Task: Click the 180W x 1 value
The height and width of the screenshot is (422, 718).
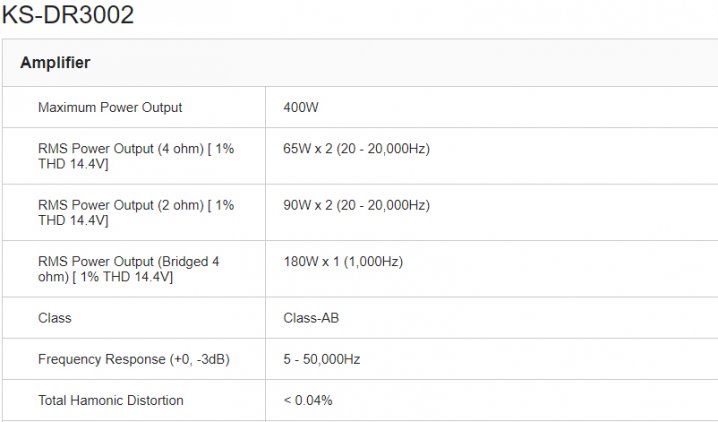Action: click(311, 262)
